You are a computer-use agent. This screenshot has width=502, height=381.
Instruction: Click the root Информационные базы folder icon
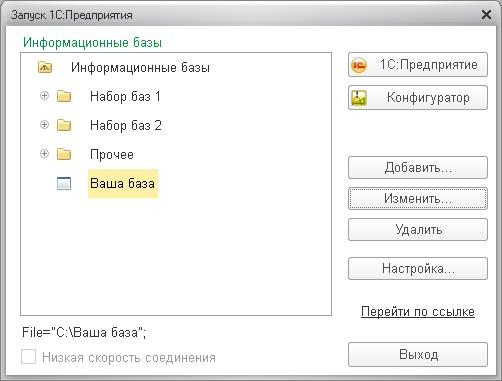tap(45, 67)
